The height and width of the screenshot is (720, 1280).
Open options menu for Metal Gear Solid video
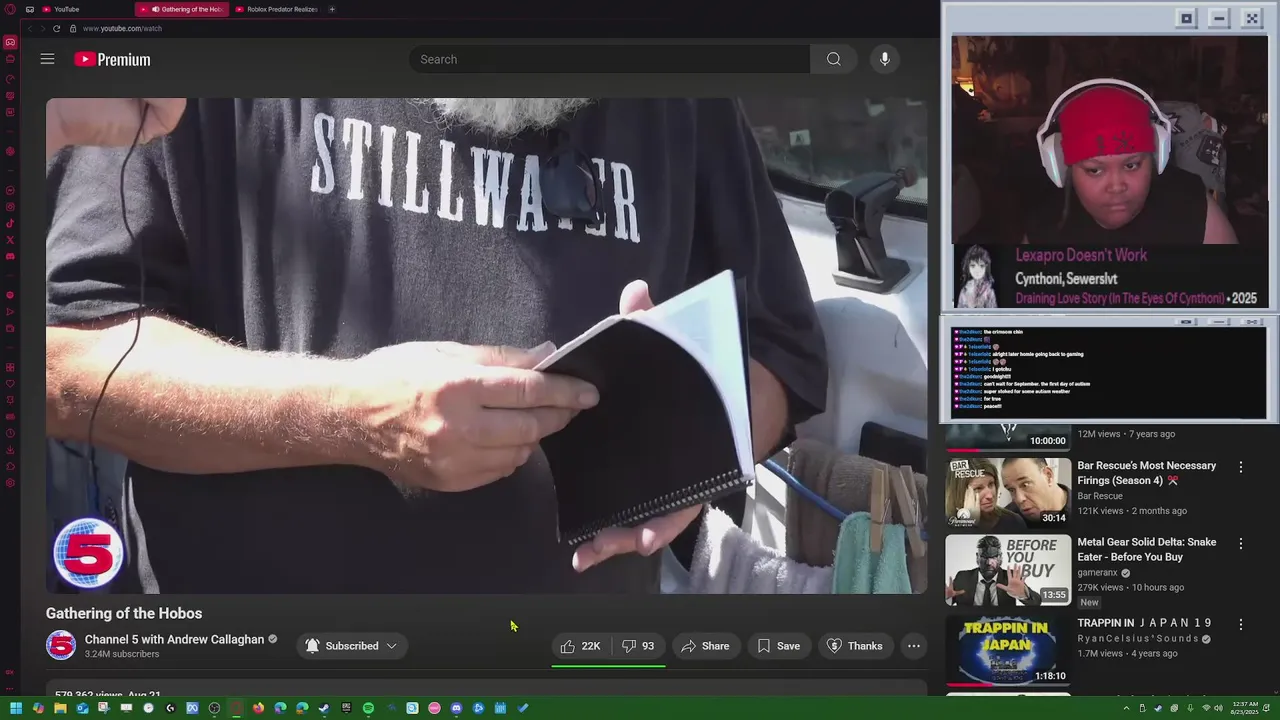[x=1241, y=544]
